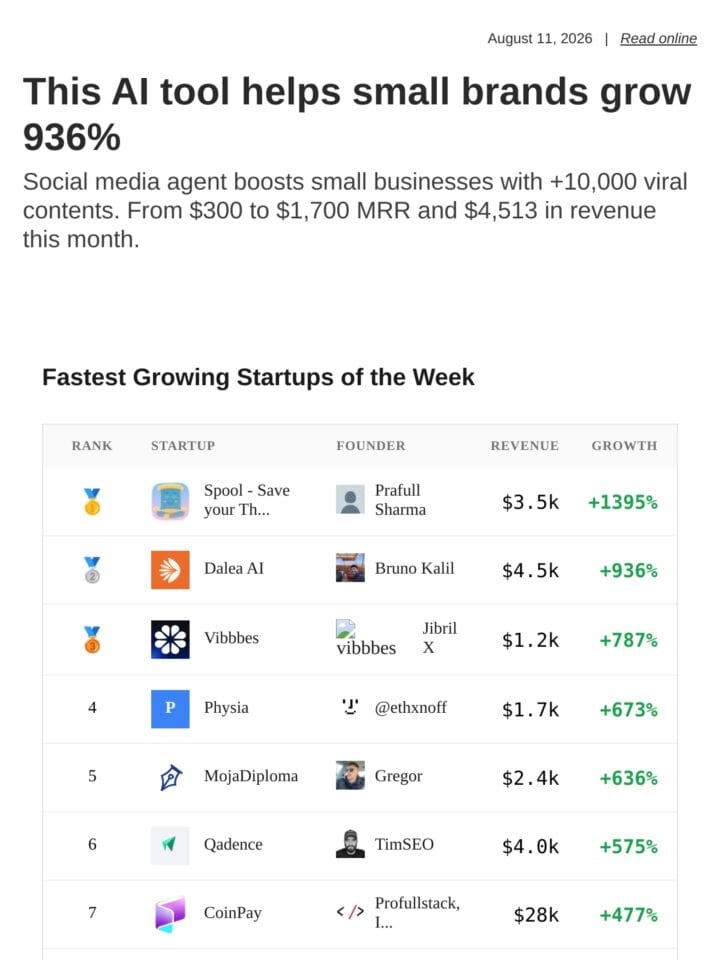Click the gold first-place medal icon

point(92,501)
